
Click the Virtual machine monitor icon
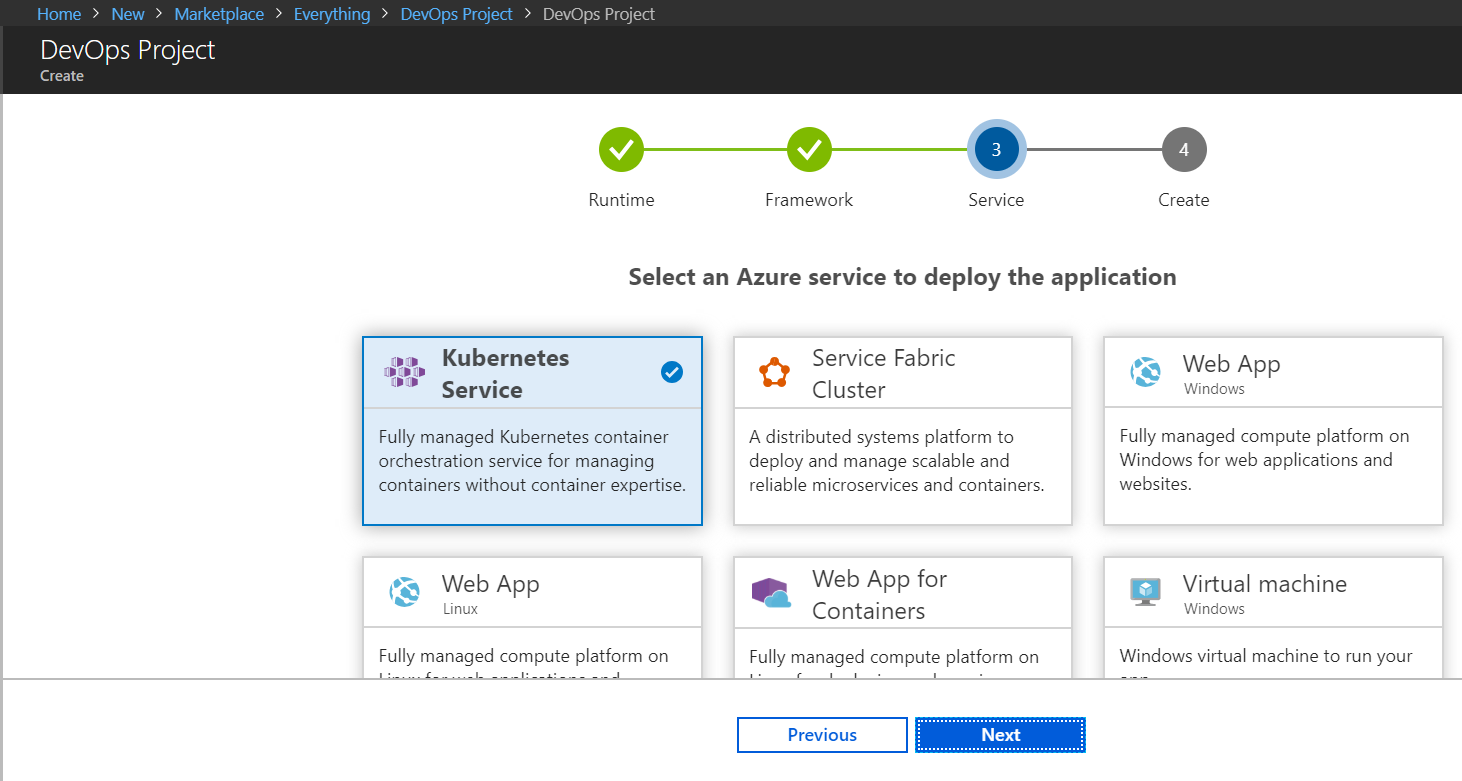pos(1145,592)
